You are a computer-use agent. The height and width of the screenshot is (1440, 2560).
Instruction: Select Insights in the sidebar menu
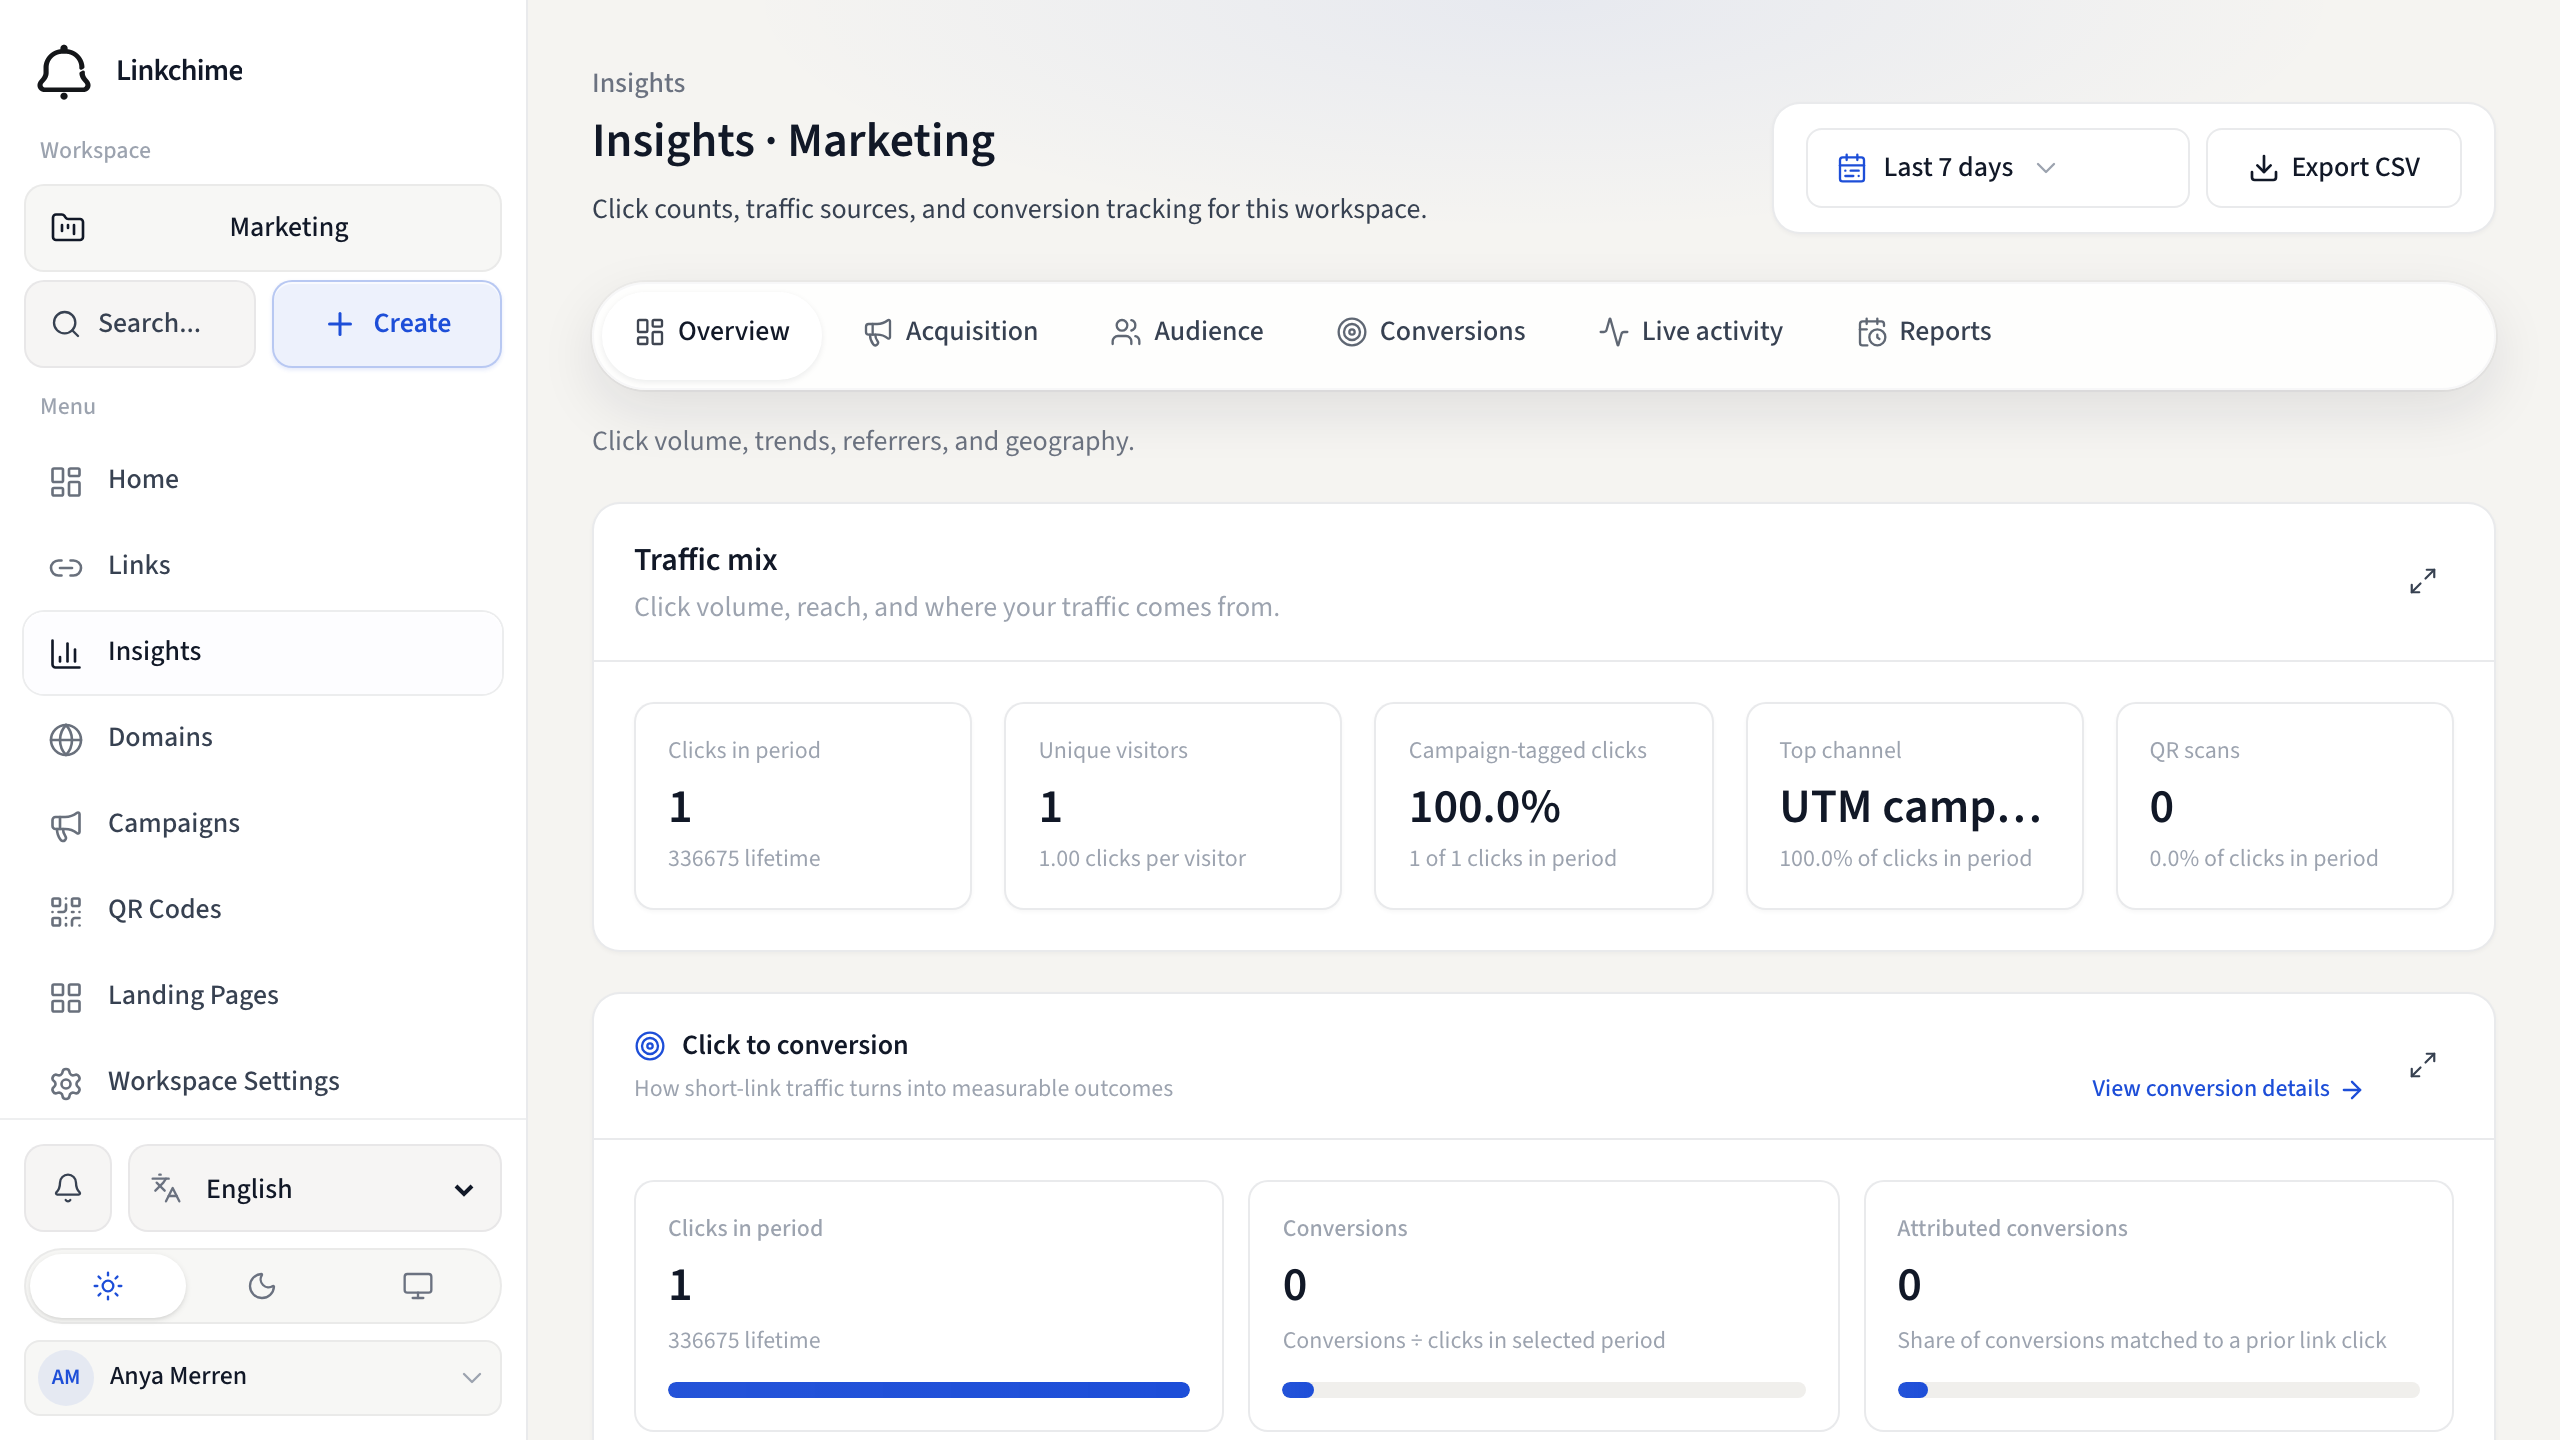point(263,652)
